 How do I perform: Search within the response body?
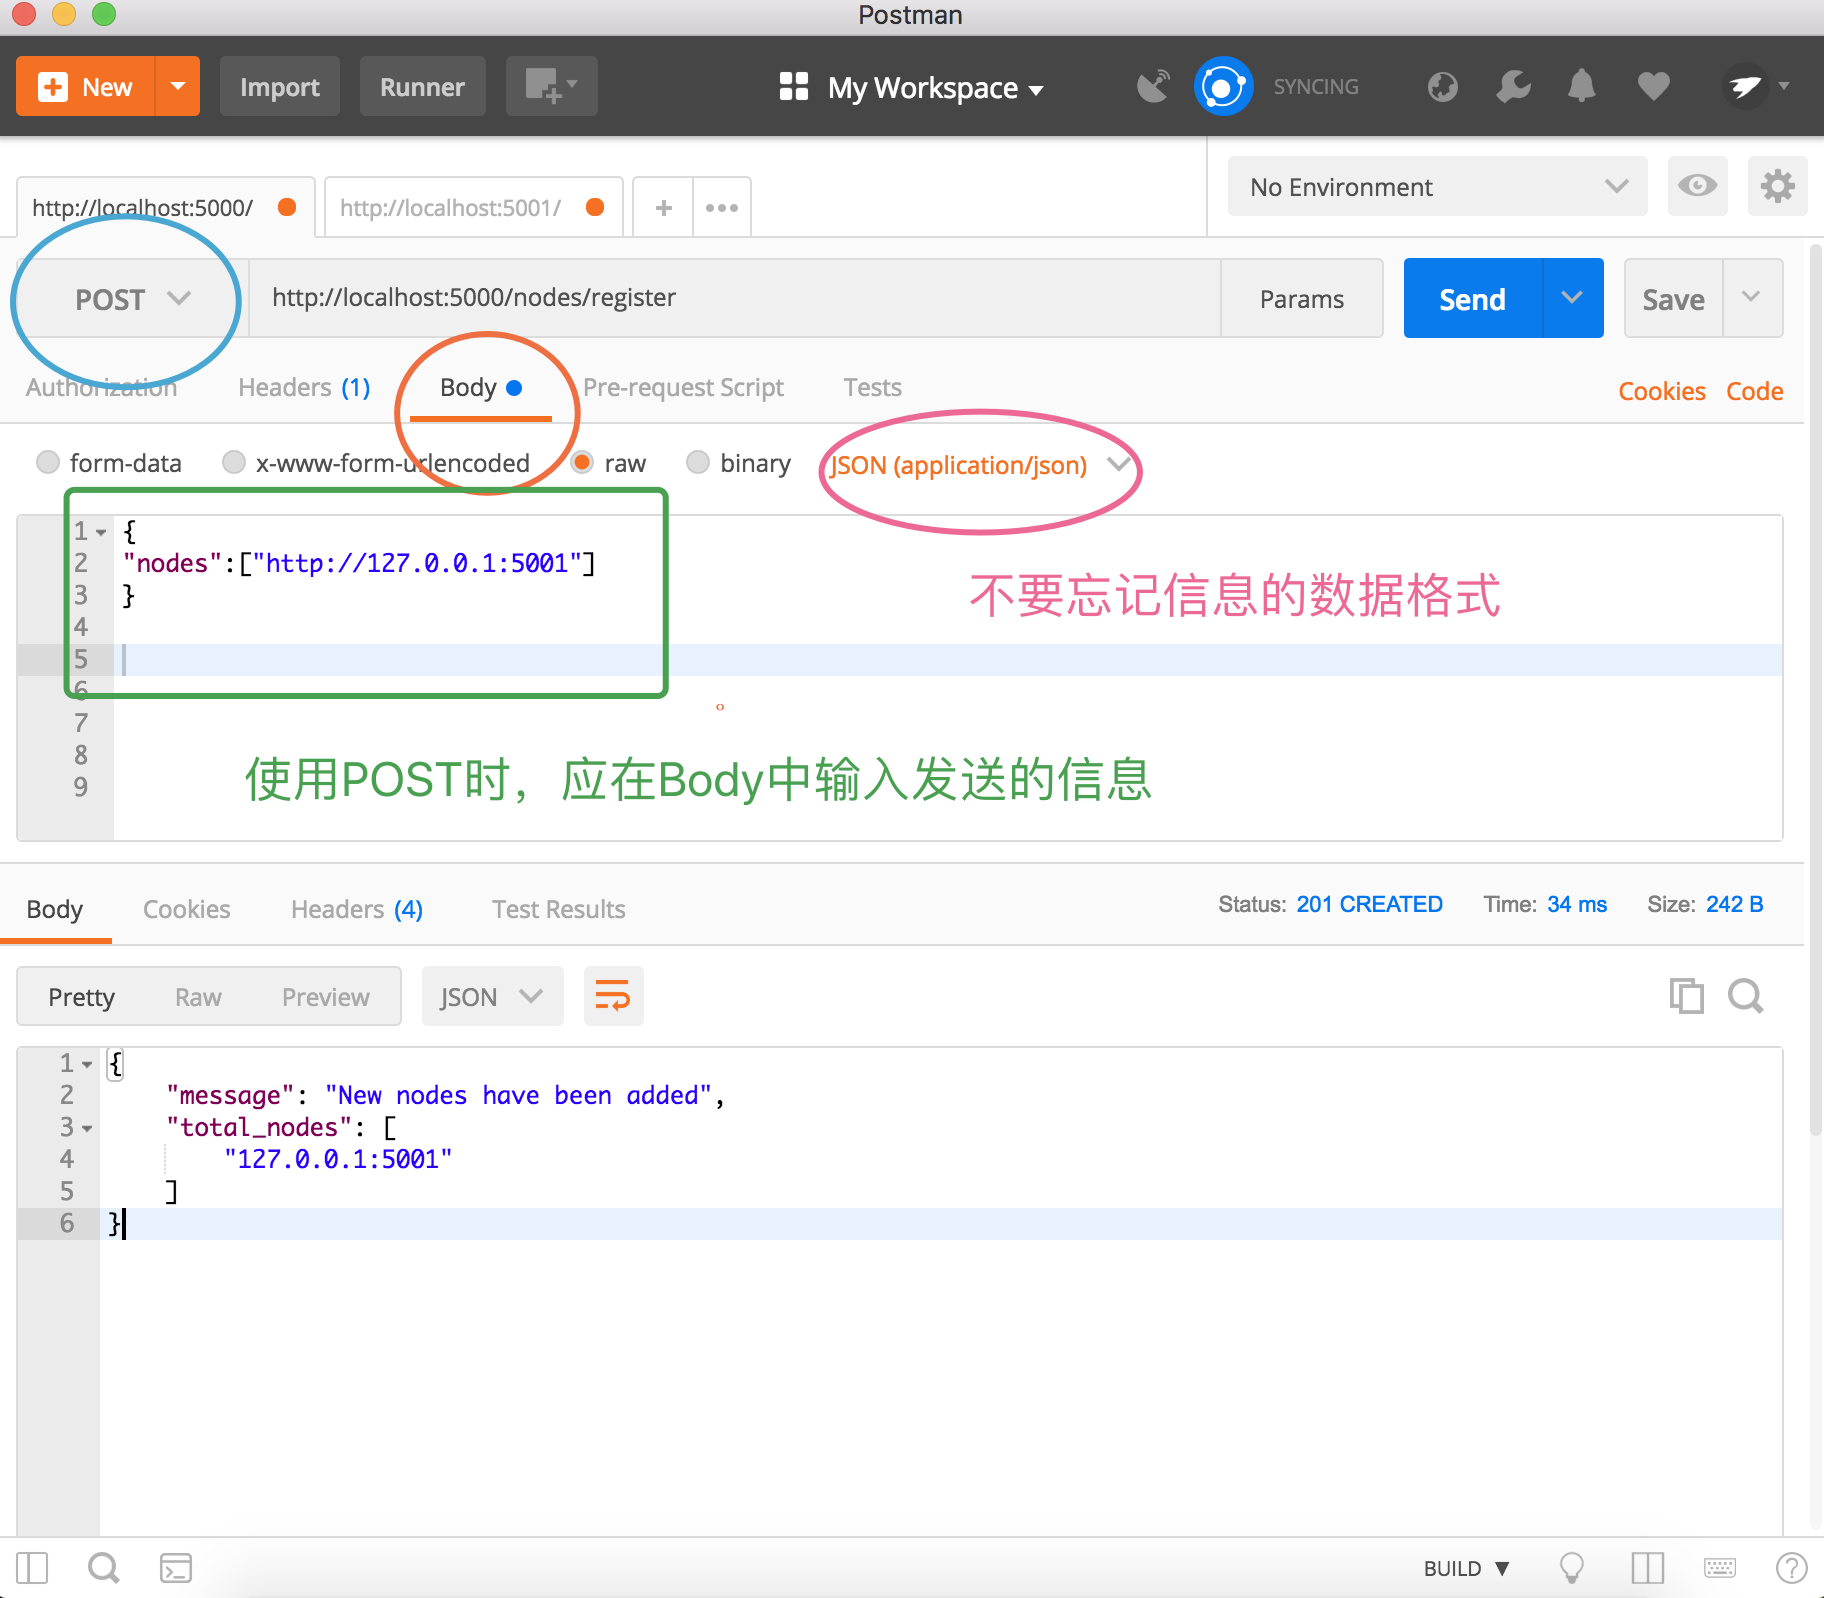click(1746, 996)
